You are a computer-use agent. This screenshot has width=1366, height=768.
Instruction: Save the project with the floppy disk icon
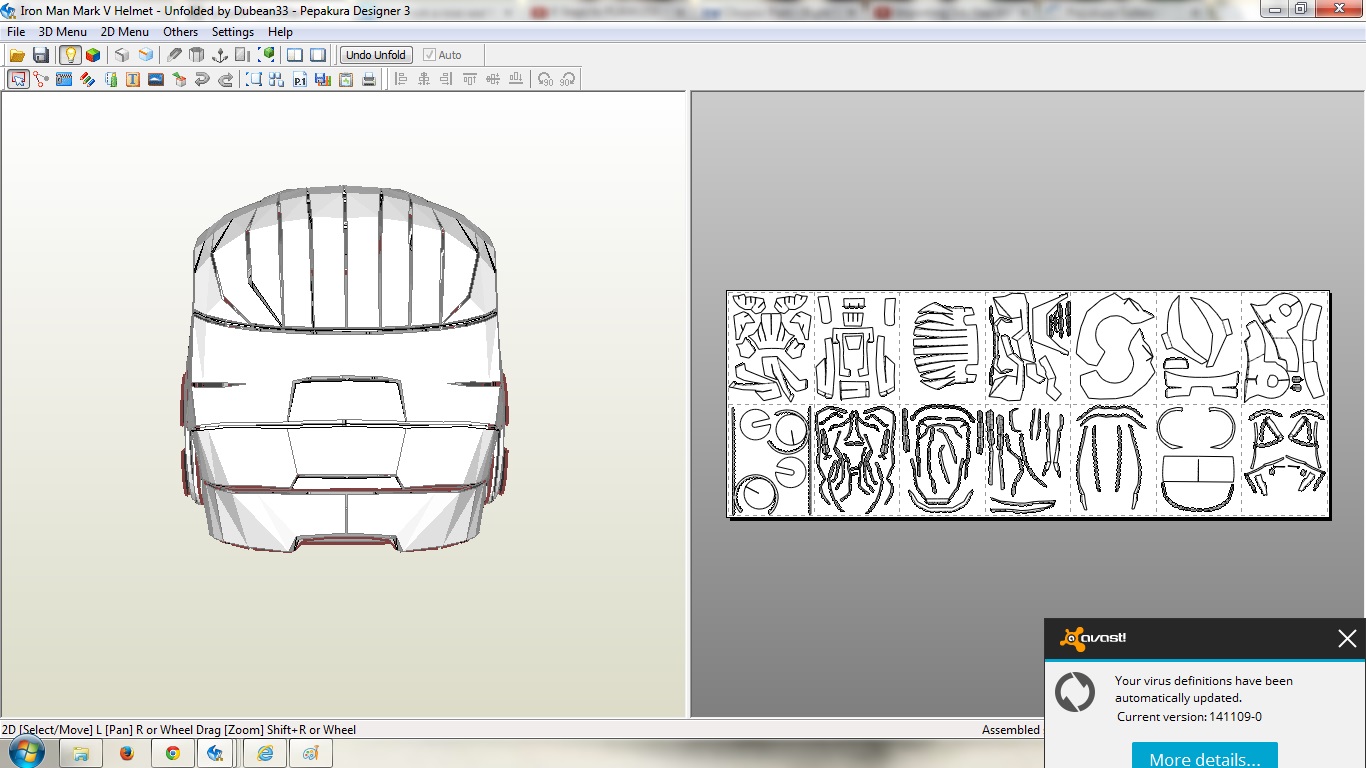coord(41,55)
